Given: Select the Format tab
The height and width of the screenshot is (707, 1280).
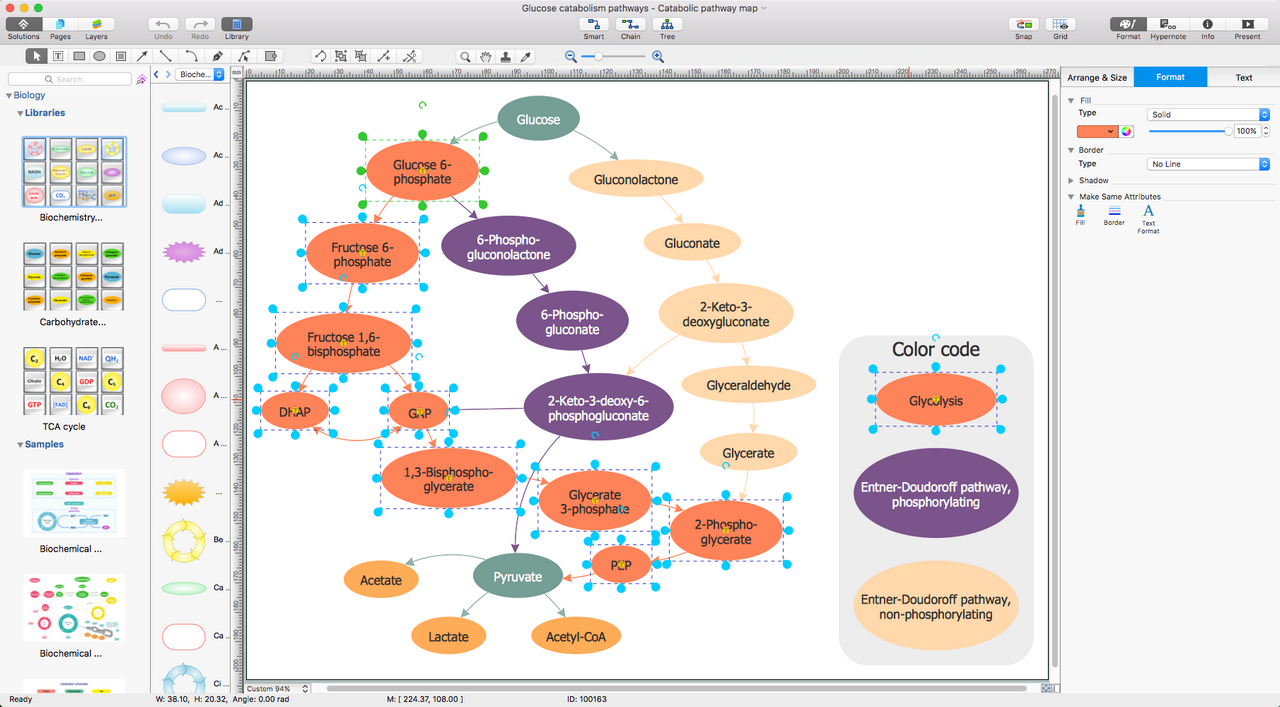Looking at the screenshot, I should (x=1170, y=77).
